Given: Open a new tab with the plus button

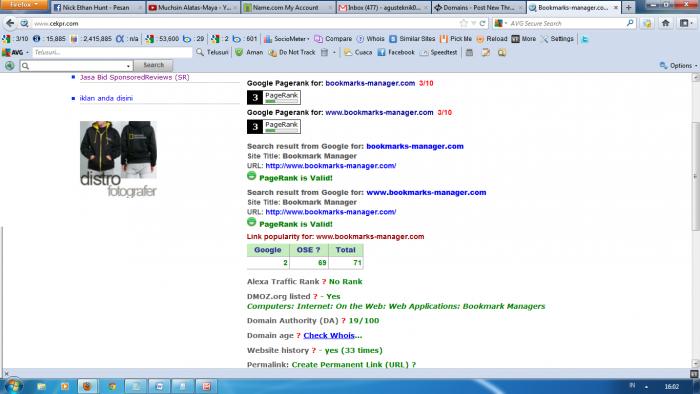Looking at the screenshot, I should click(629, 8).
